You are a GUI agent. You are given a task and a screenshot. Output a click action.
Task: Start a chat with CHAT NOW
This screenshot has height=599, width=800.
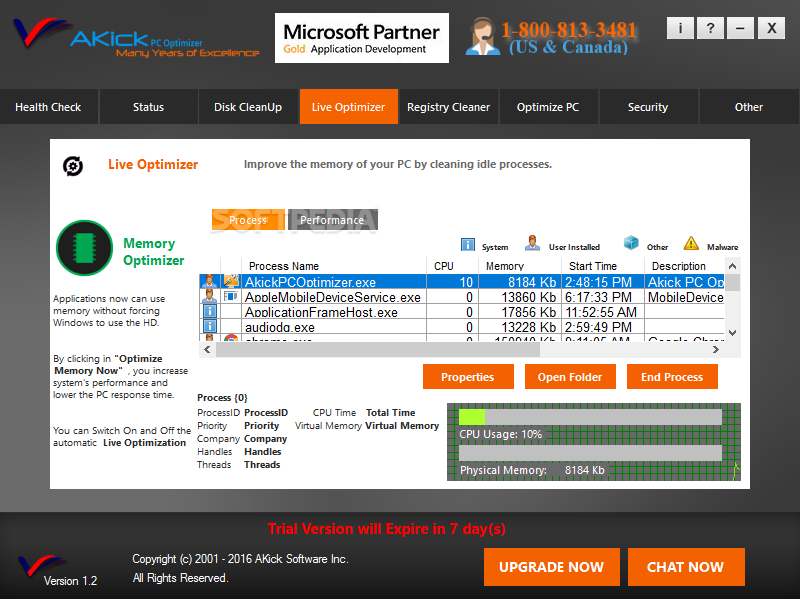coord(686,567)
